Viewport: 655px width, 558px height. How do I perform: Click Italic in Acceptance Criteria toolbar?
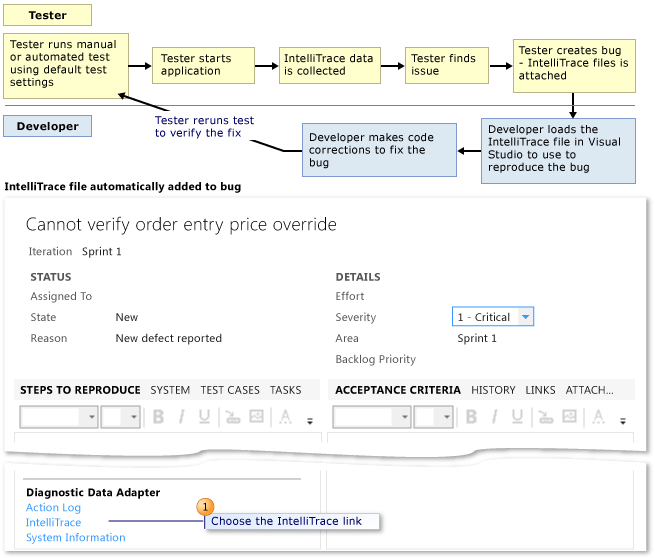click(495, 416)
